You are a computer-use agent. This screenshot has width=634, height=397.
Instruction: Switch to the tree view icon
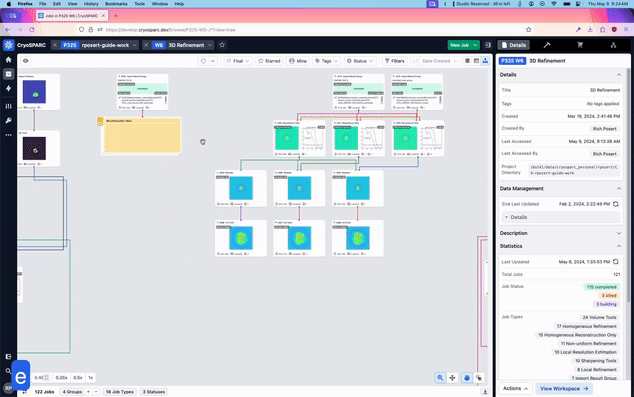click(485, 61)
